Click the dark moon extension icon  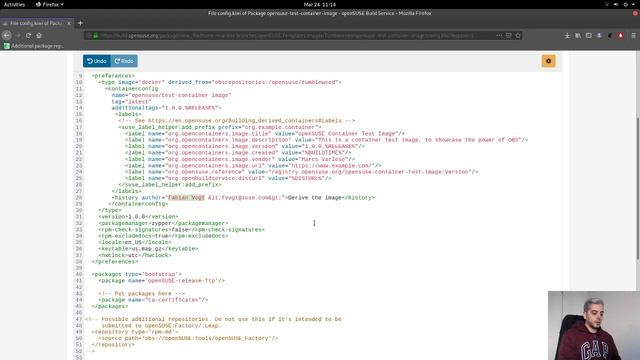tap(610, 36)
